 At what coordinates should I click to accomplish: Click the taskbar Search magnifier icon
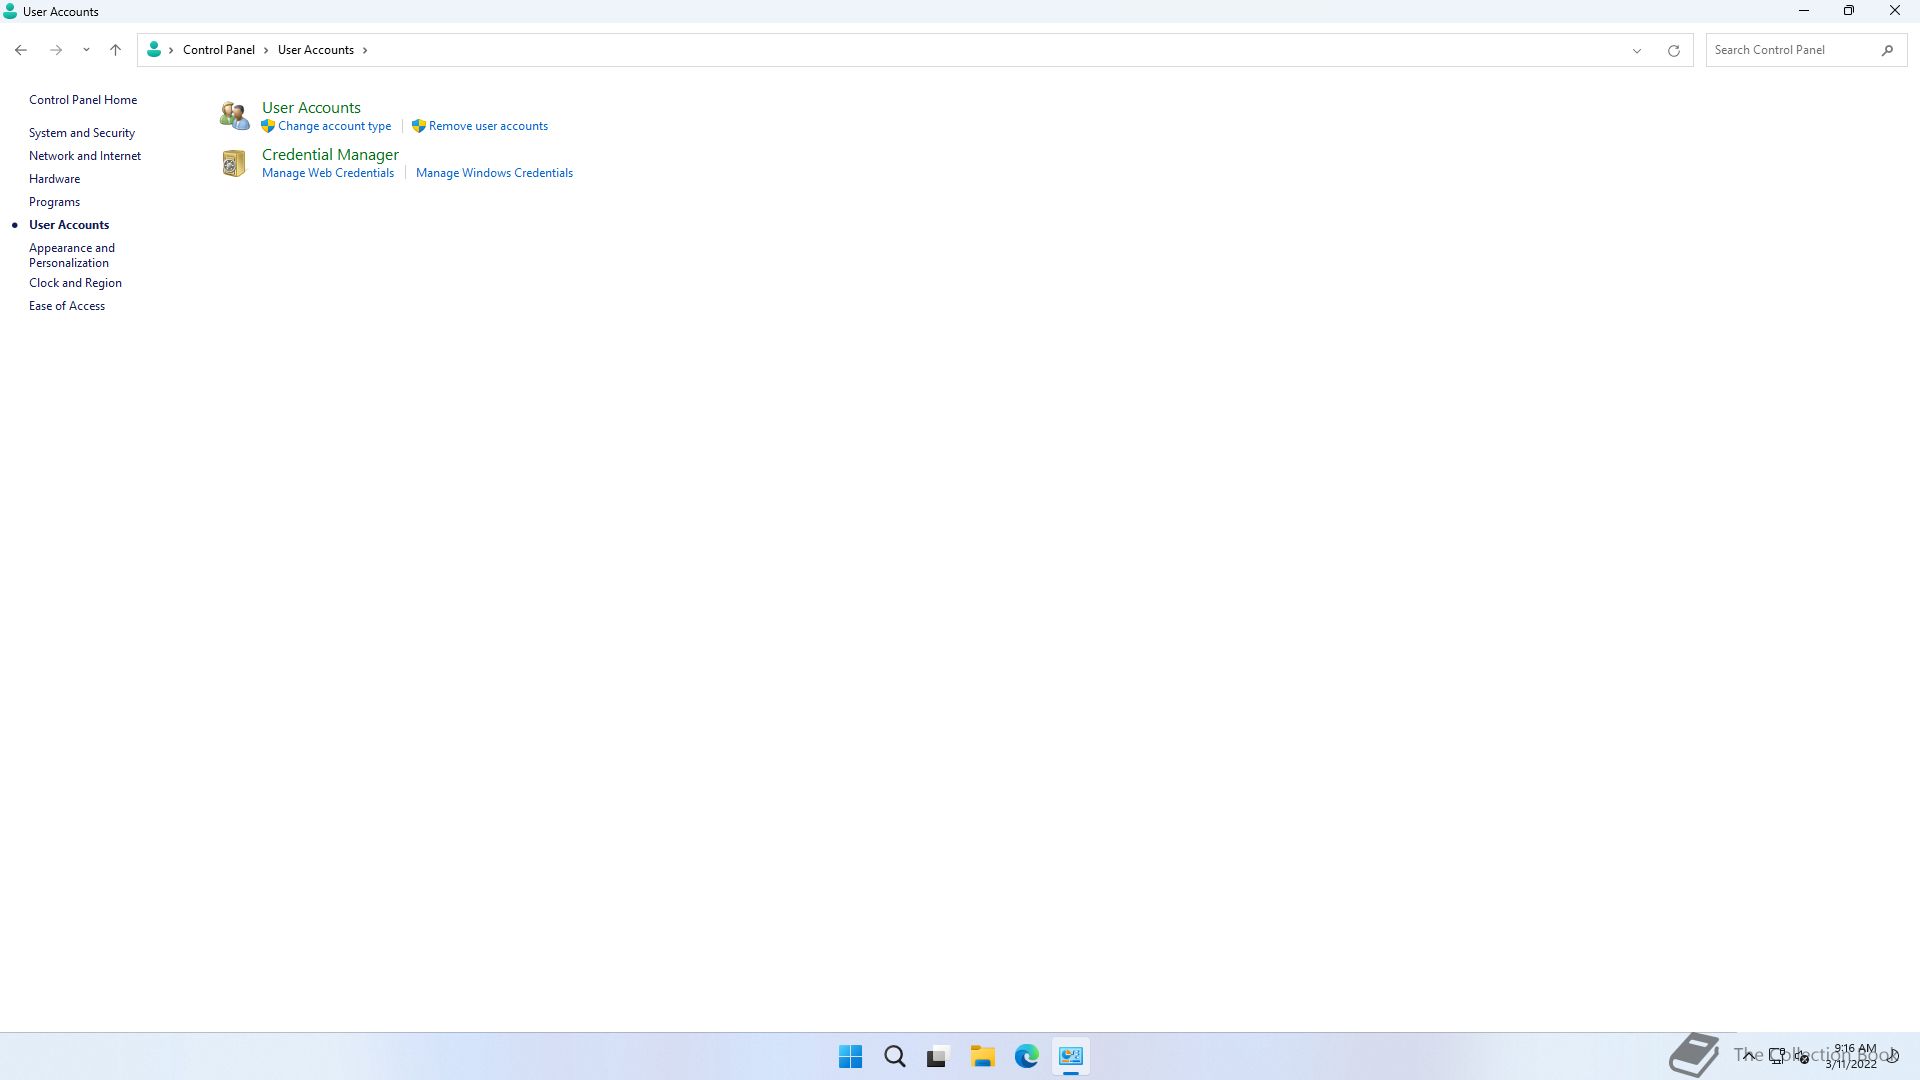pos(894,1056)
